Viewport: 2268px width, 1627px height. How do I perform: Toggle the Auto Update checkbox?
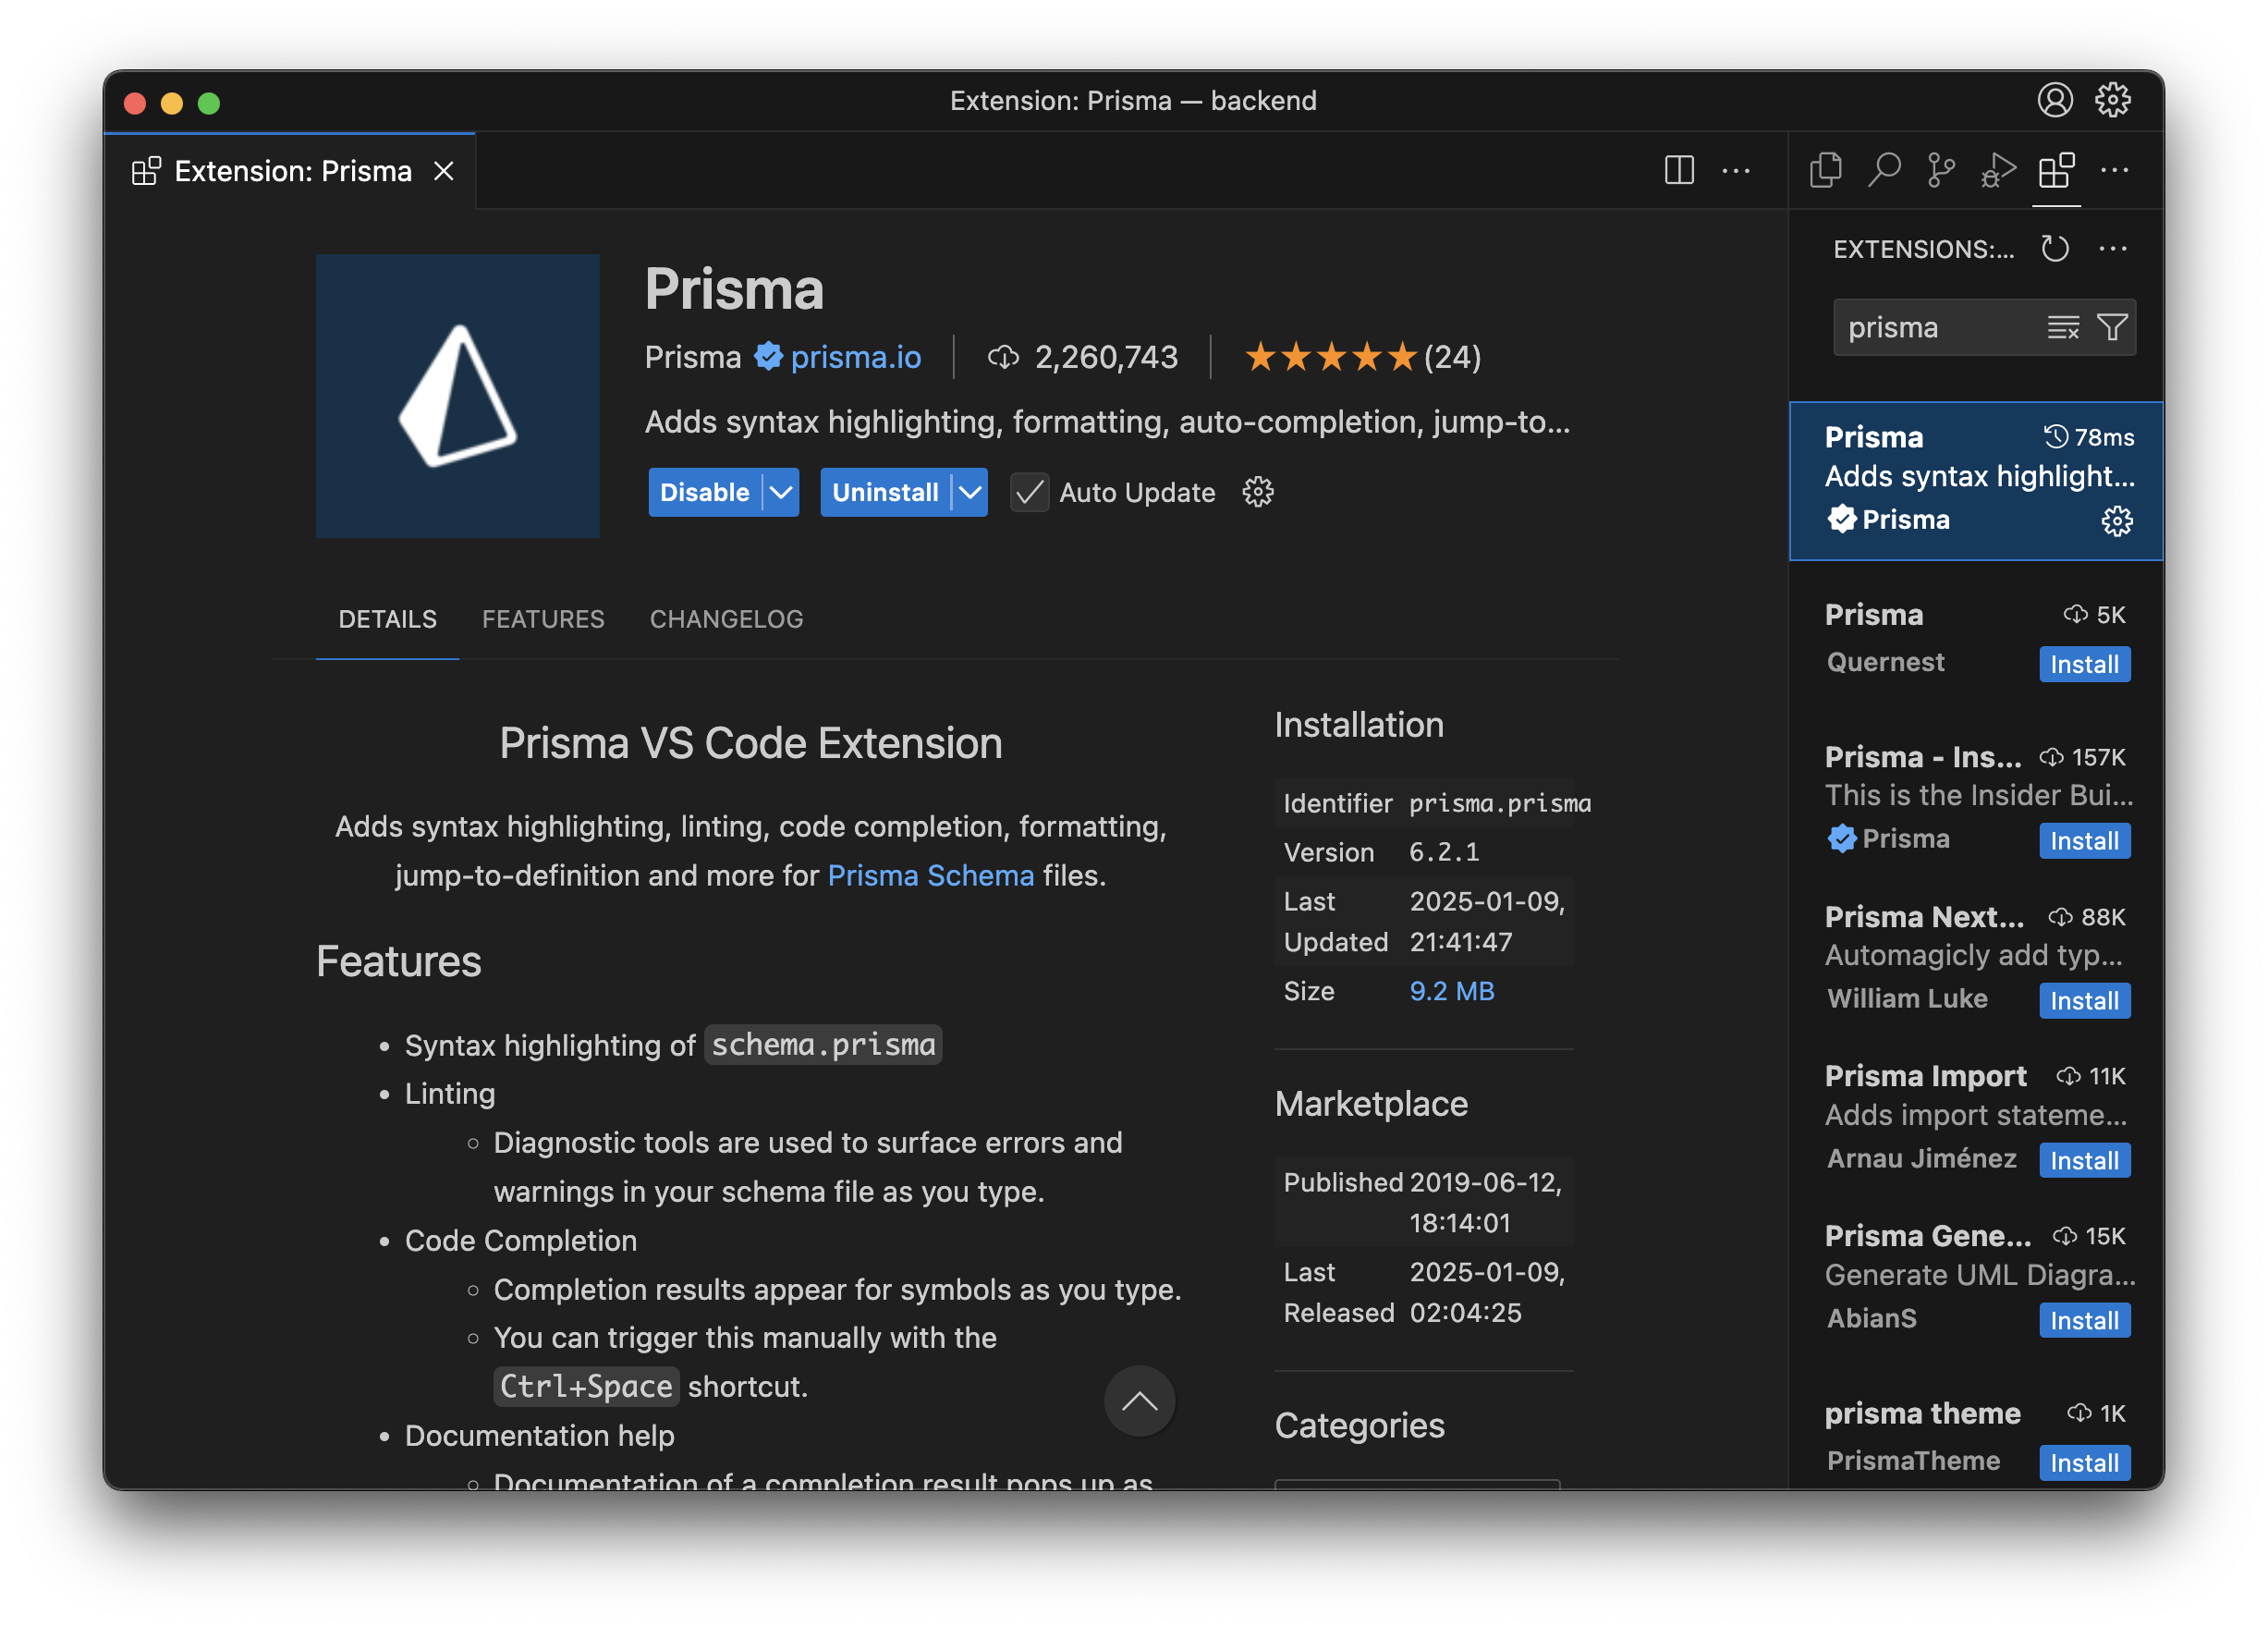point(1029,492)
